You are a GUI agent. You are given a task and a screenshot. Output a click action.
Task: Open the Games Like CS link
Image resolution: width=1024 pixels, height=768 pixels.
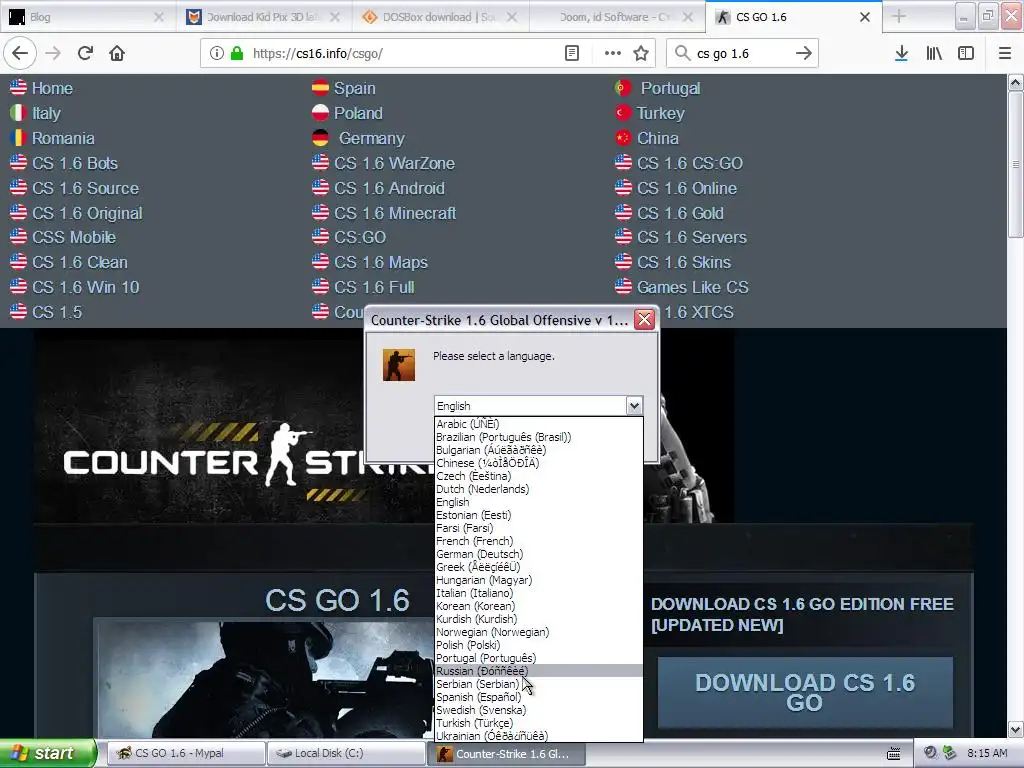click(693, 287)
